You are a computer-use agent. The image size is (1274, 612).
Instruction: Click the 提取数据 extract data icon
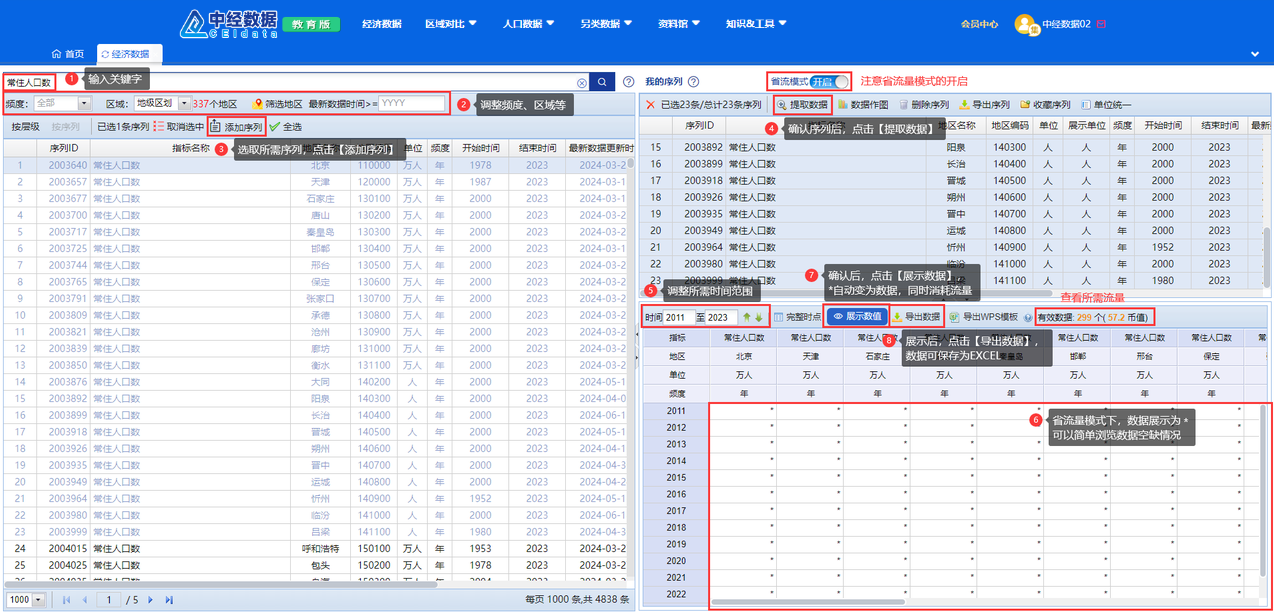click(782, 105)
